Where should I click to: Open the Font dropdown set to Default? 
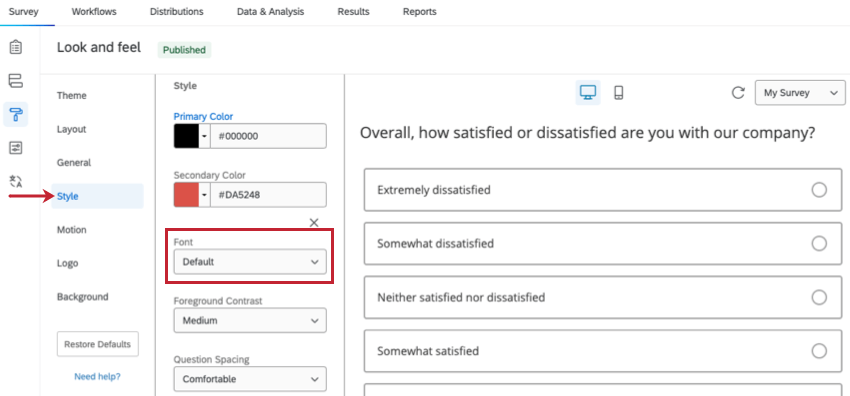[x=250, y=262]
